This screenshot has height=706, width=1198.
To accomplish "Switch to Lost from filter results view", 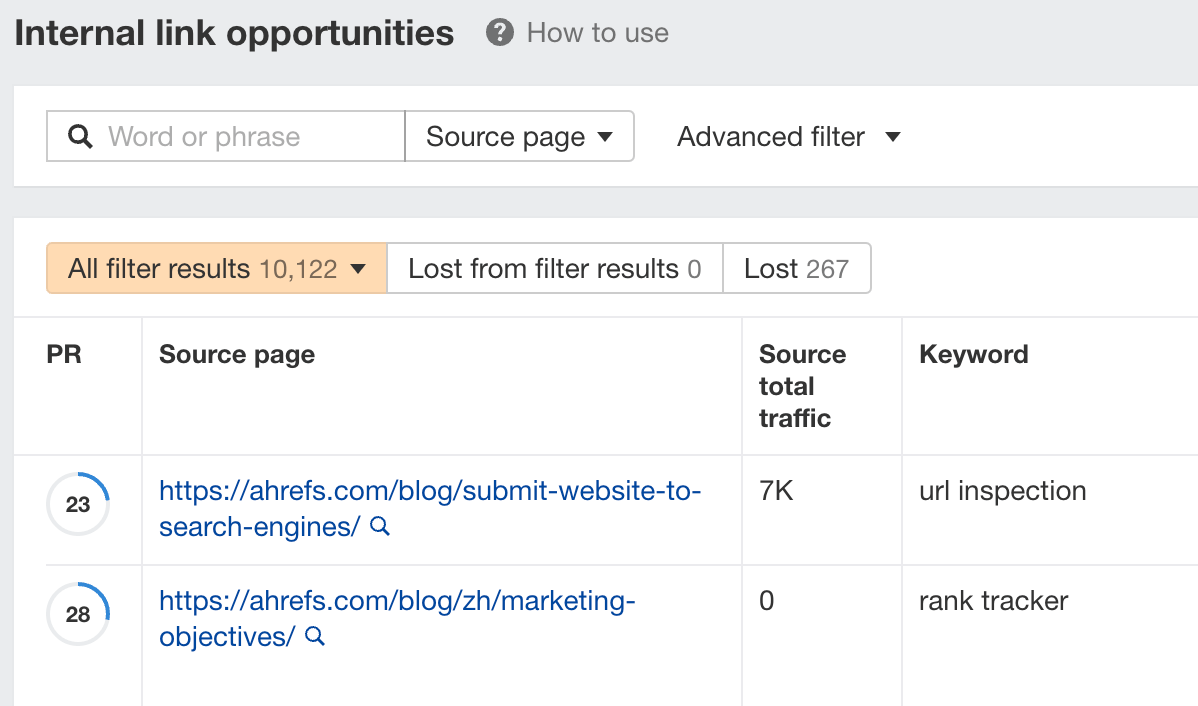I will (x=554, y=268).
